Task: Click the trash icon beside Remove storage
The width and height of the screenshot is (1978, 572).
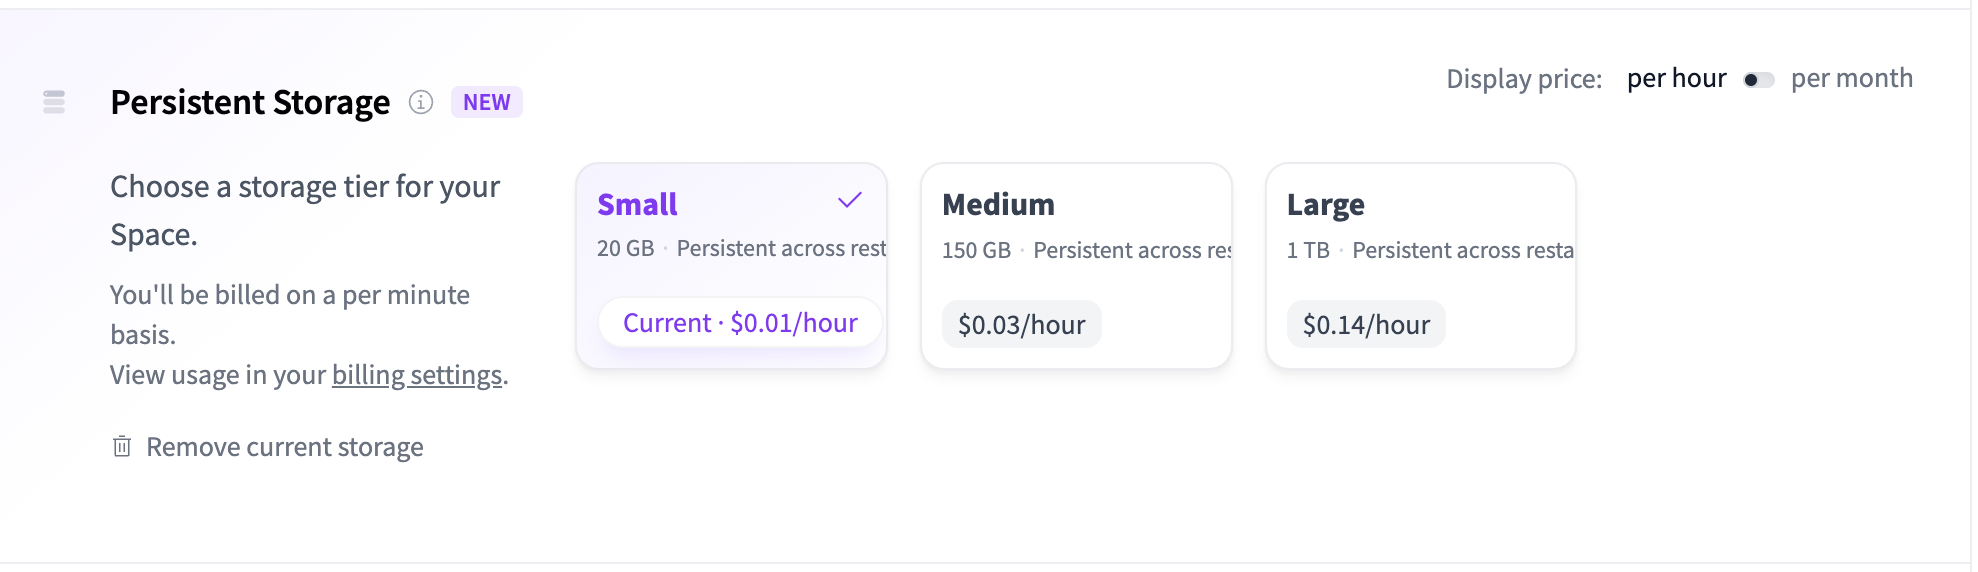Action: pyautogui.click(x=122, y=446)
